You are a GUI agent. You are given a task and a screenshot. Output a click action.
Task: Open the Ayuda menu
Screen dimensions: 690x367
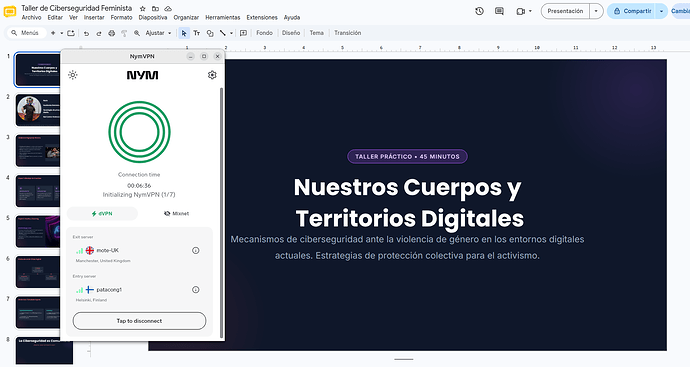tap(292, 18)
